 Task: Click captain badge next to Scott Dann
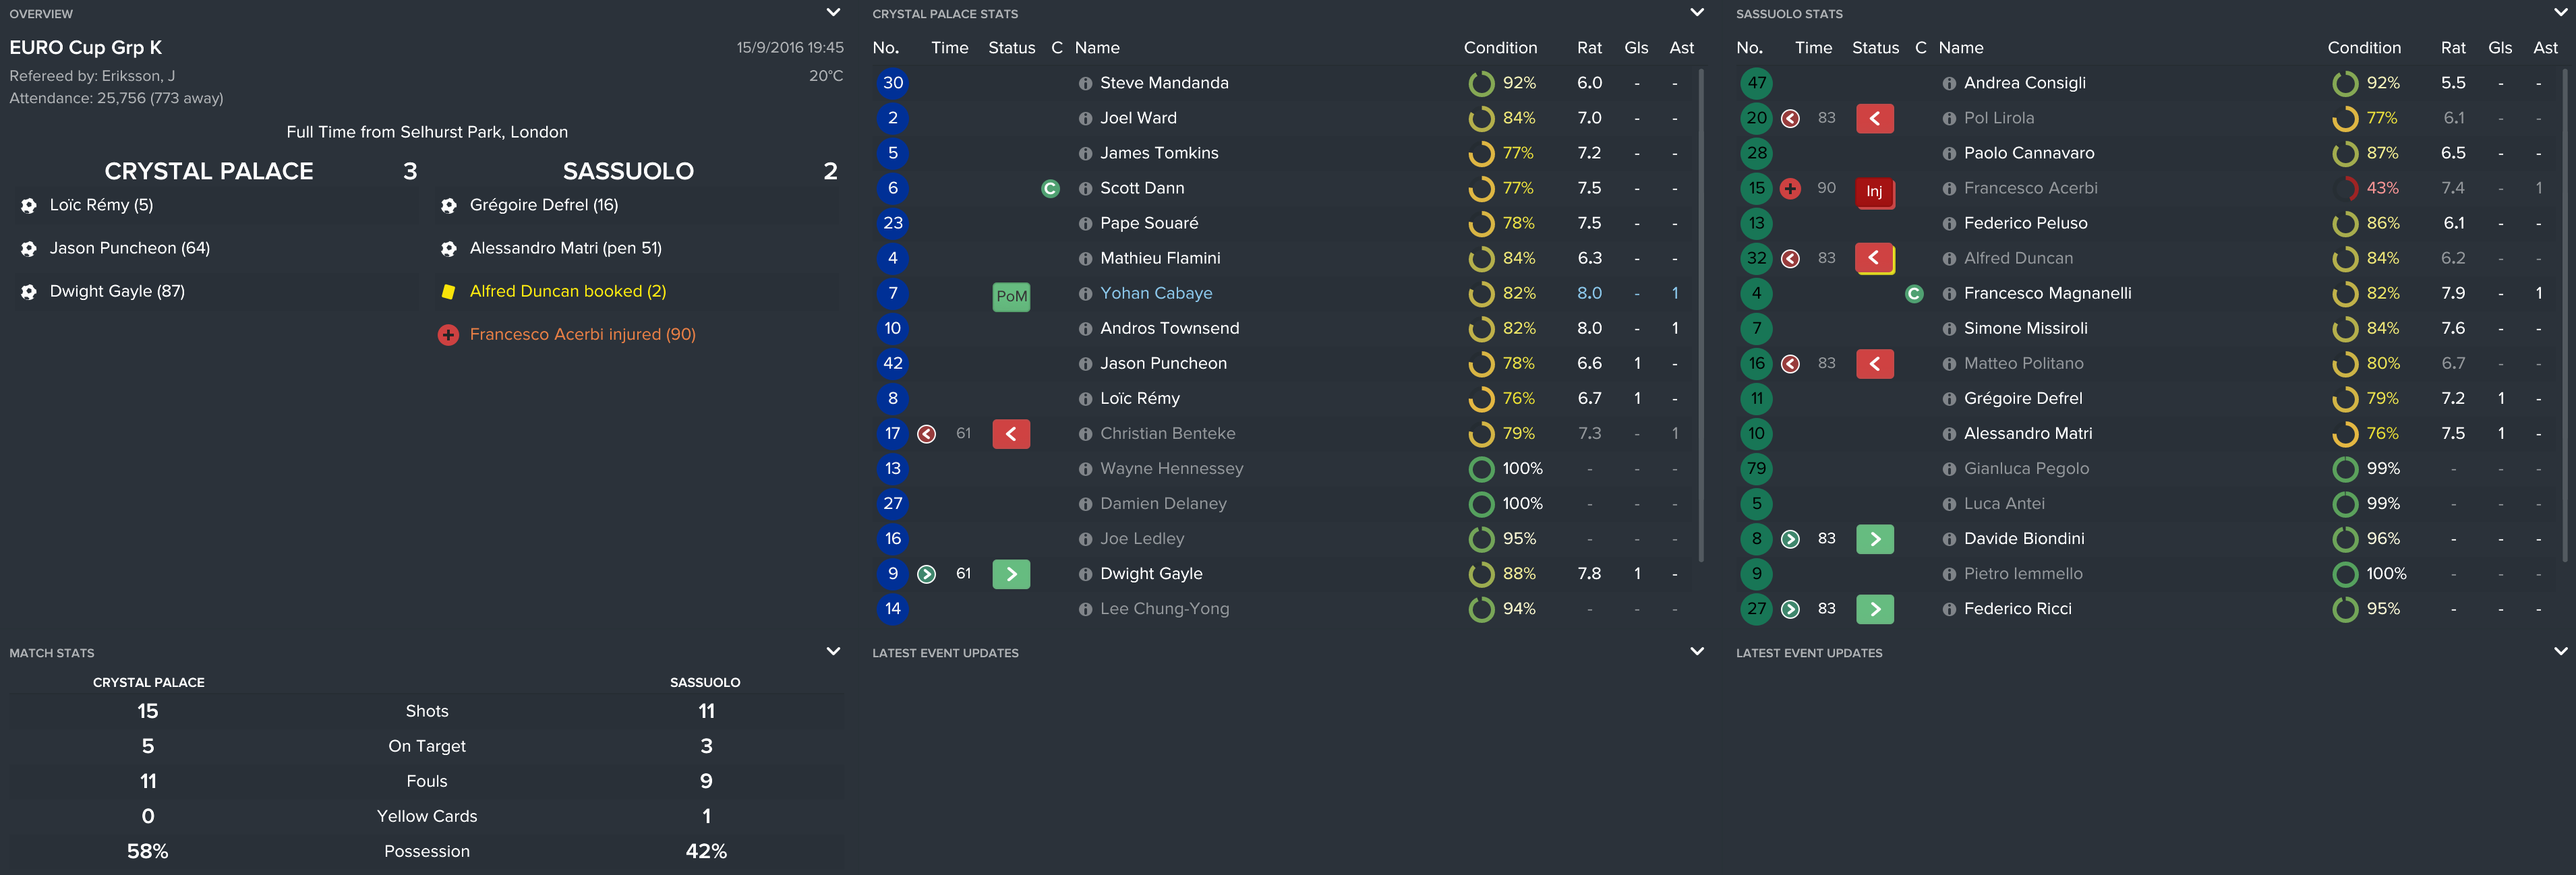1050,189
